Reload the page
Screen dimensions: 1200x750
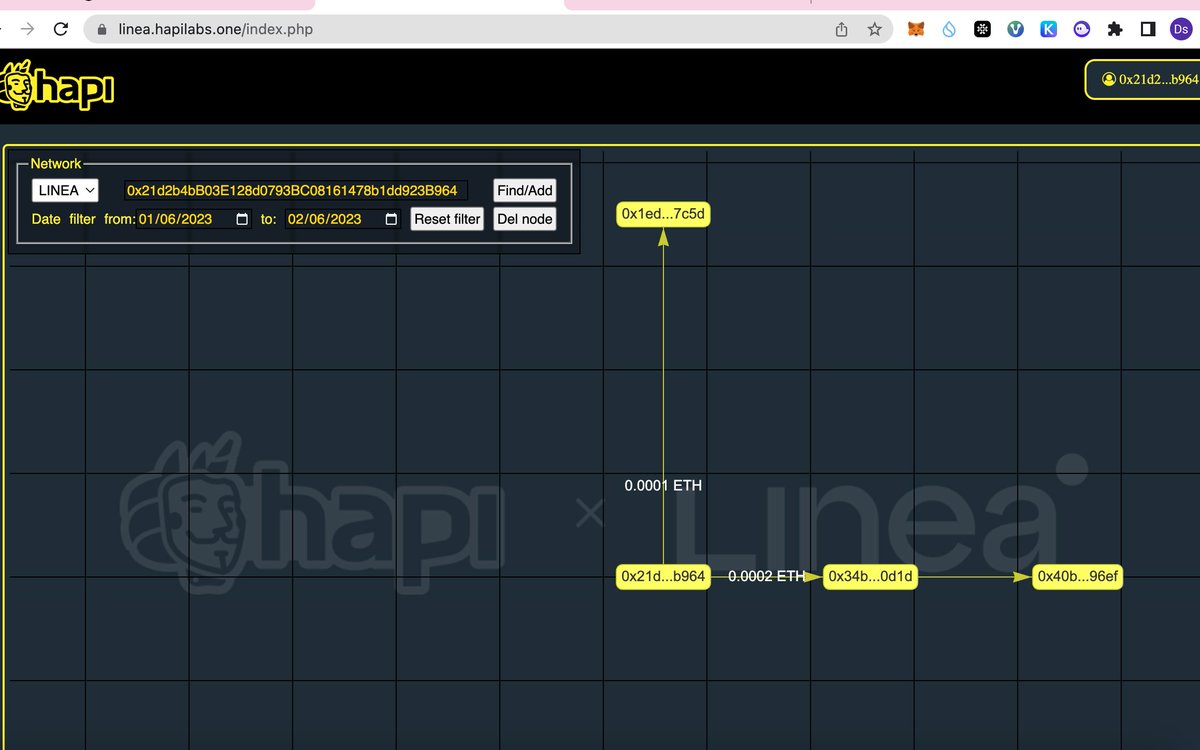[60, 29]
